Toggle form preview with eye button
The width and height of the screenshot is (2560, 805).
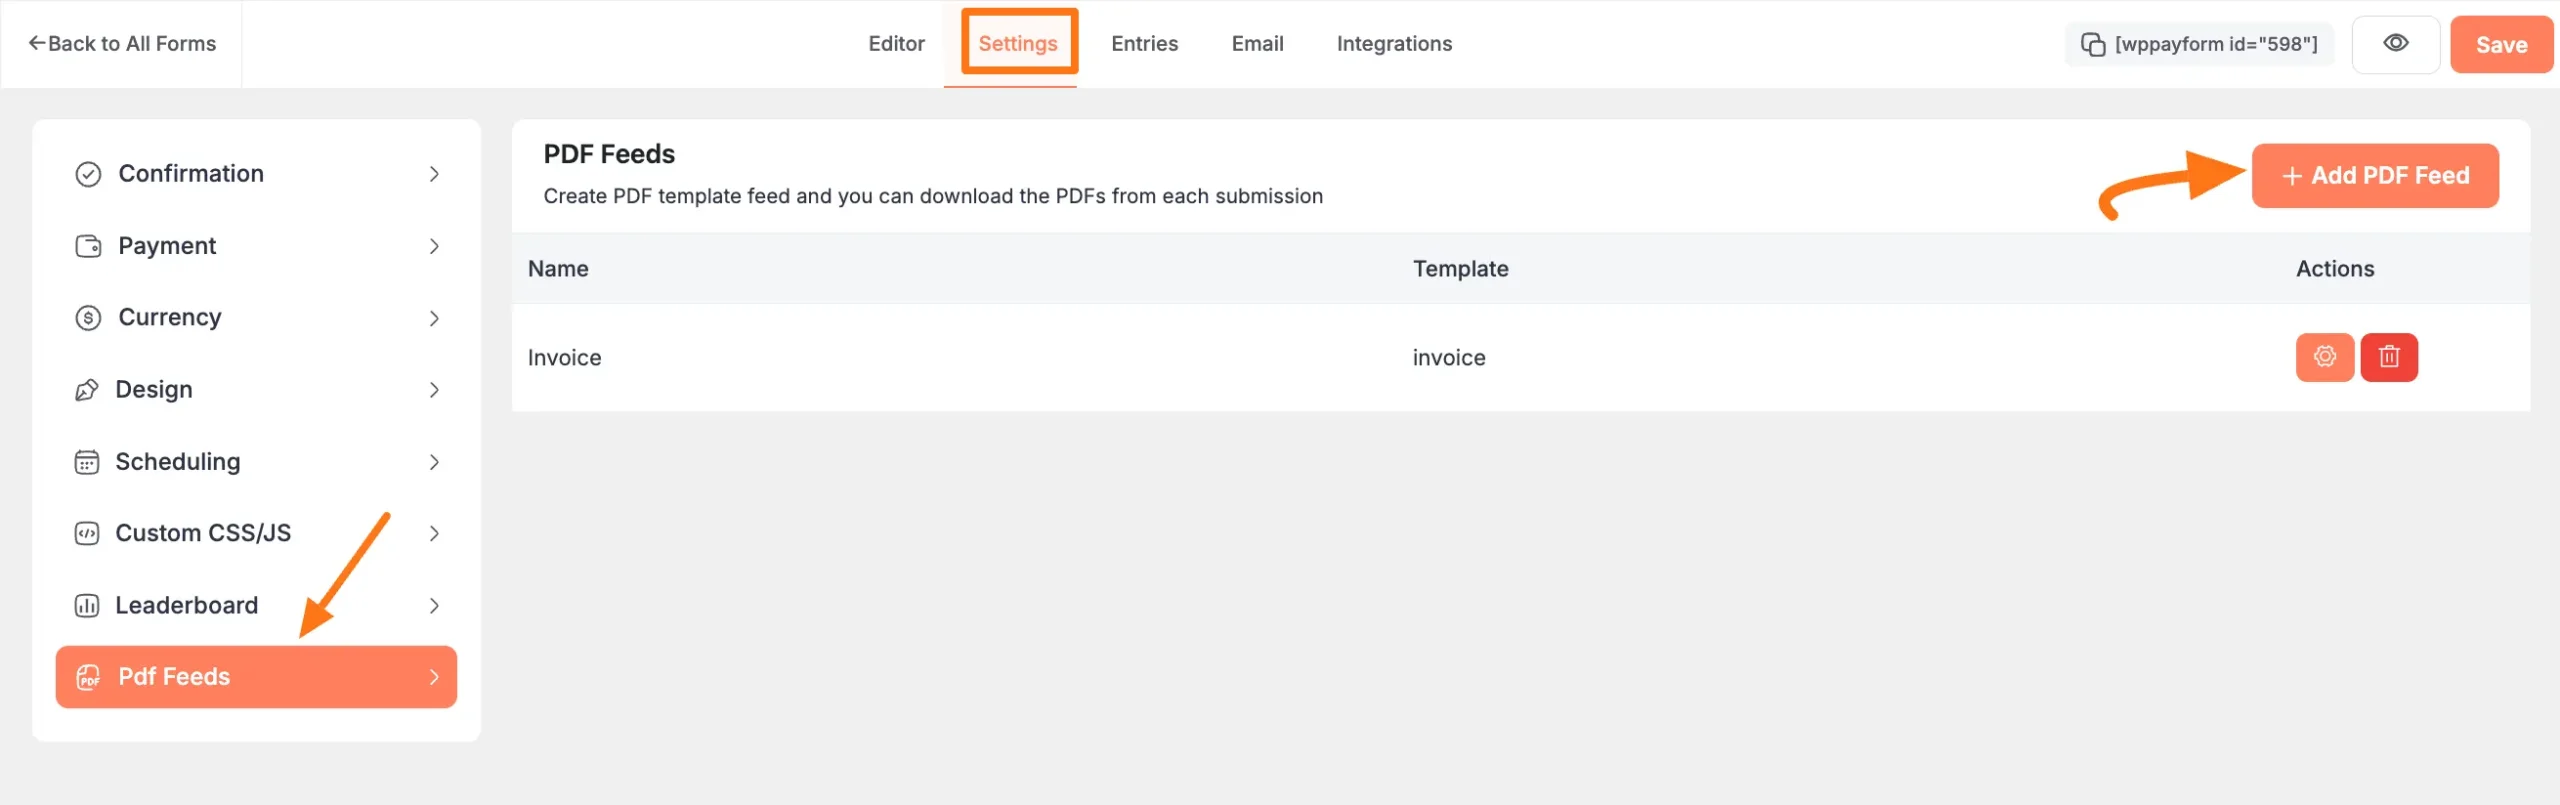[x=2395, y=44]
